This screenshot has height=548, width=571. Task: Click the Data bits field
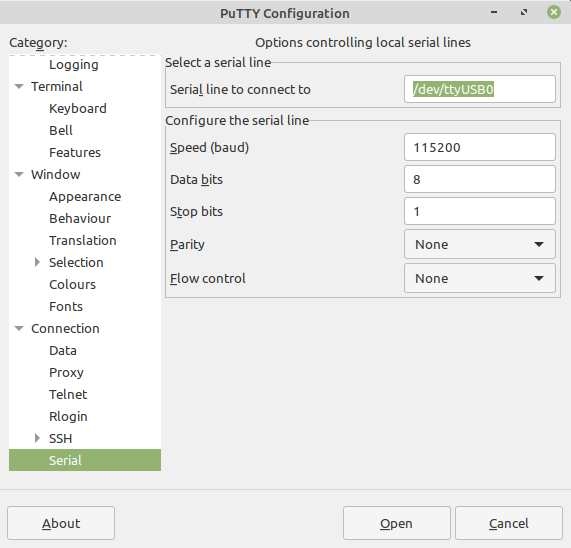click(x=480, y=179)
